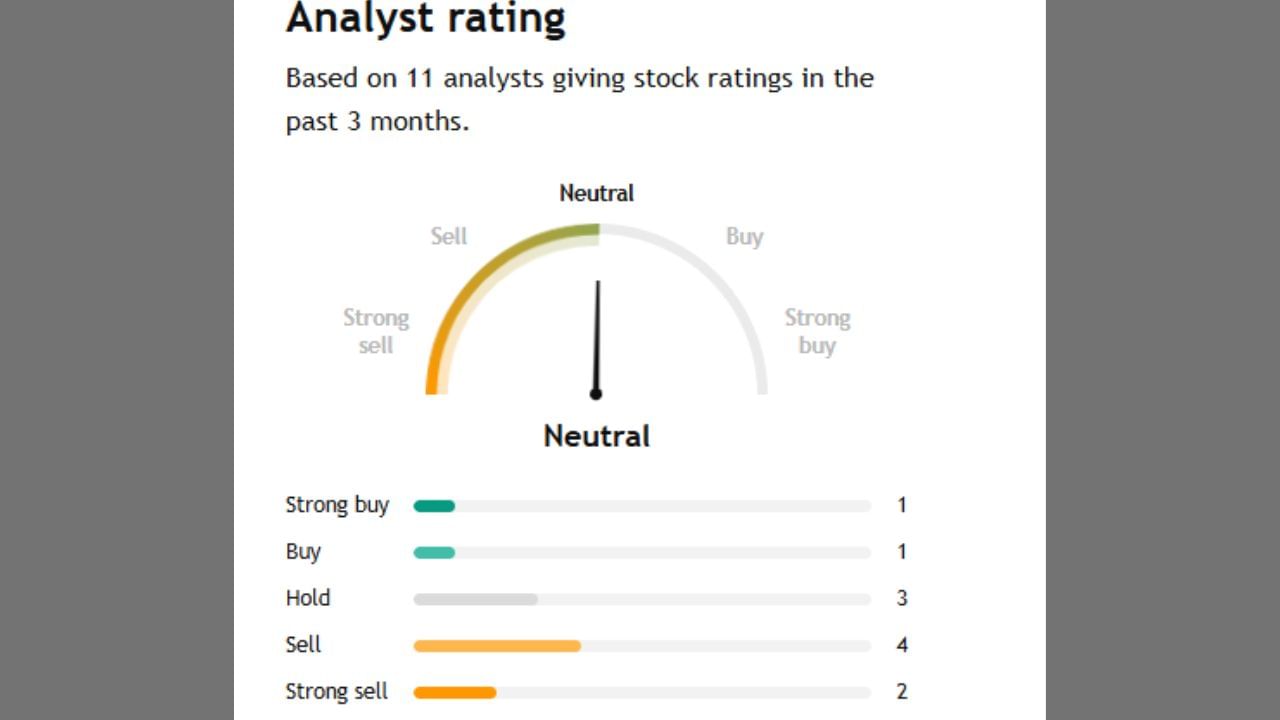
Task: Select the Hold row label
Action: point(308,598)
